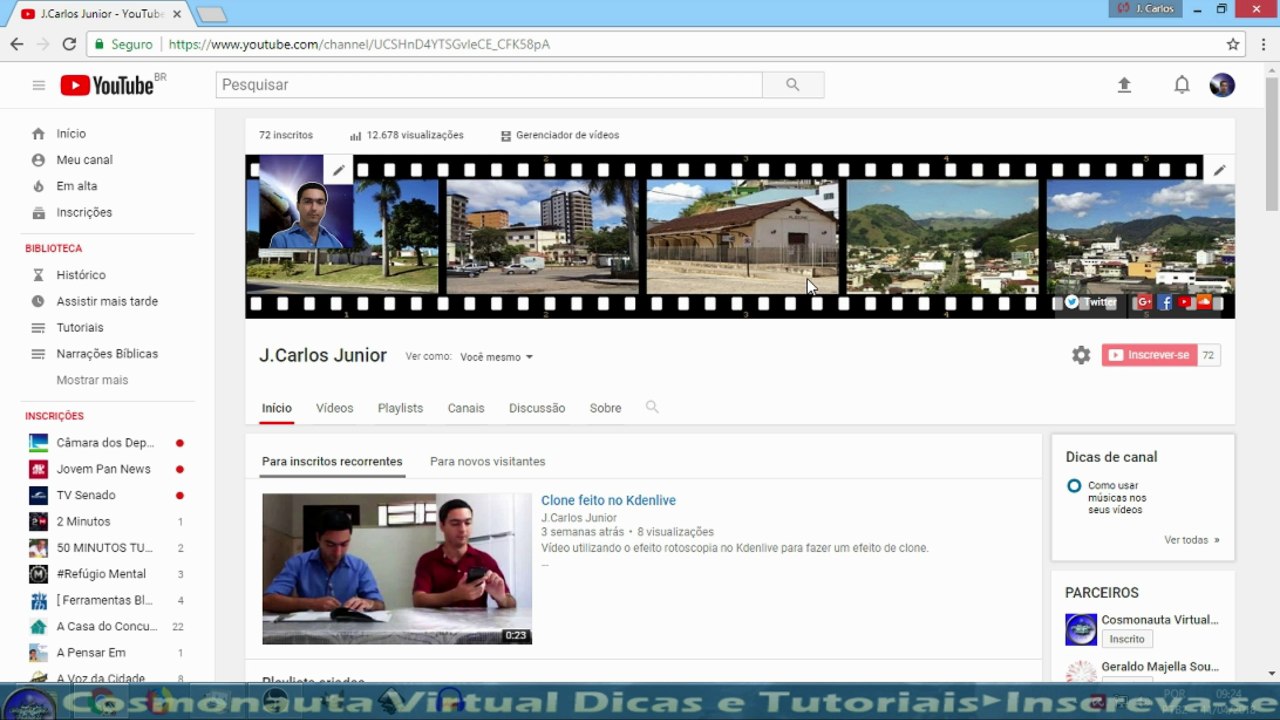Screen dimensions: 1280x720
Task: Click the Cosmonauta Virtual partner avatar
Action: pos(1081,629)
